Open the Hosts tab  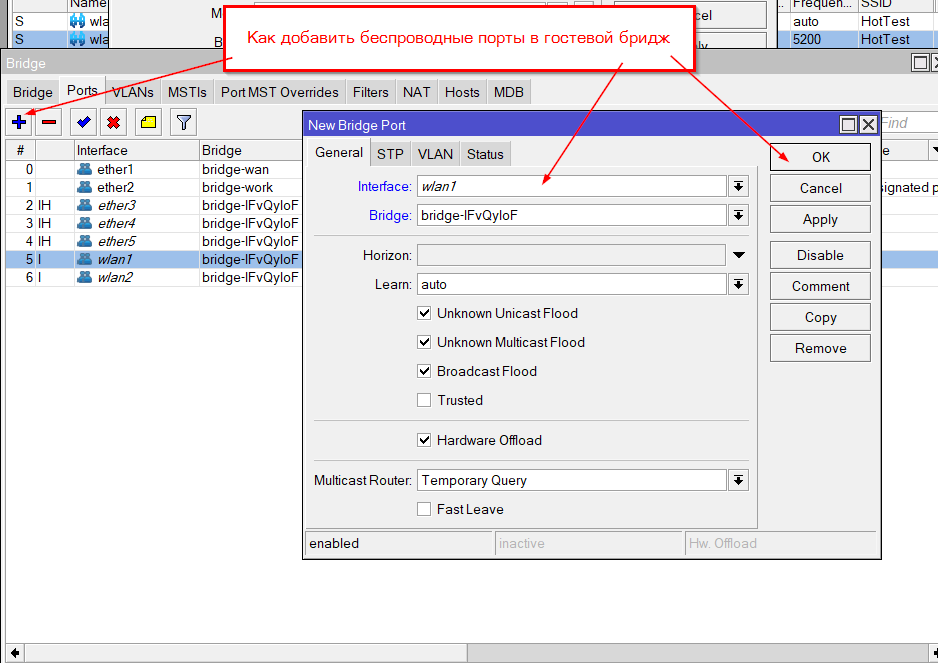pos(462,92)
